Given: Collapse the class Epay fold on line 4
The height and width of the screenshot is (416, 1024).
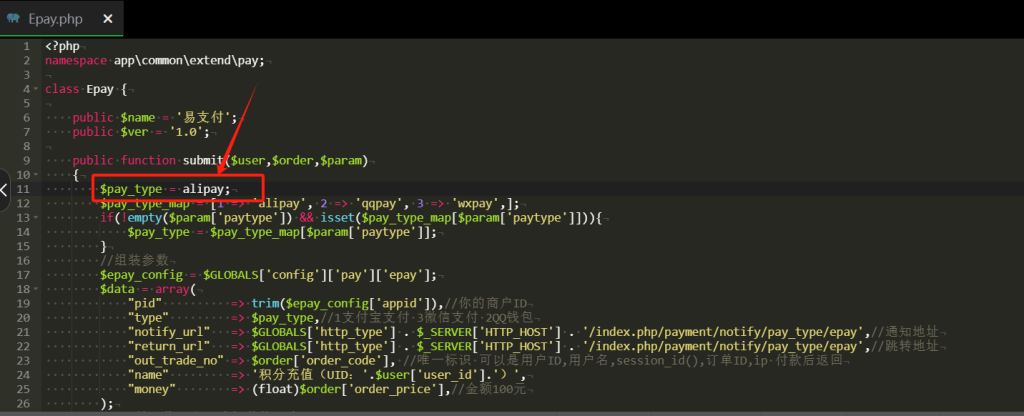Looking at the screenshot, I should coord(35,89).
